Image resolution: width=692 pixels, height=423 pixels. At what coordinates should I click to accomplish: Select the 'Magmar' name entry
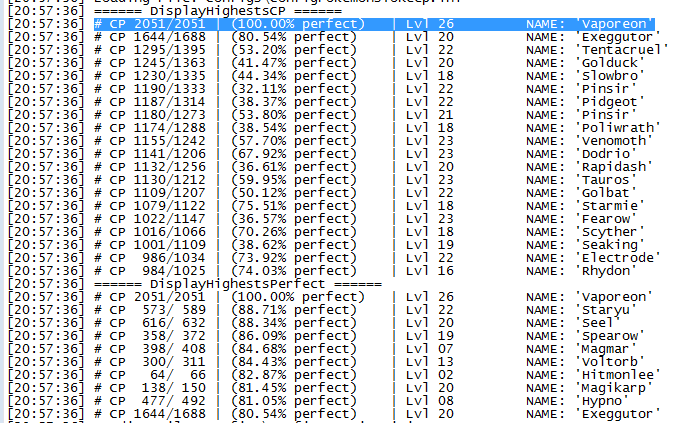(606, 349)
